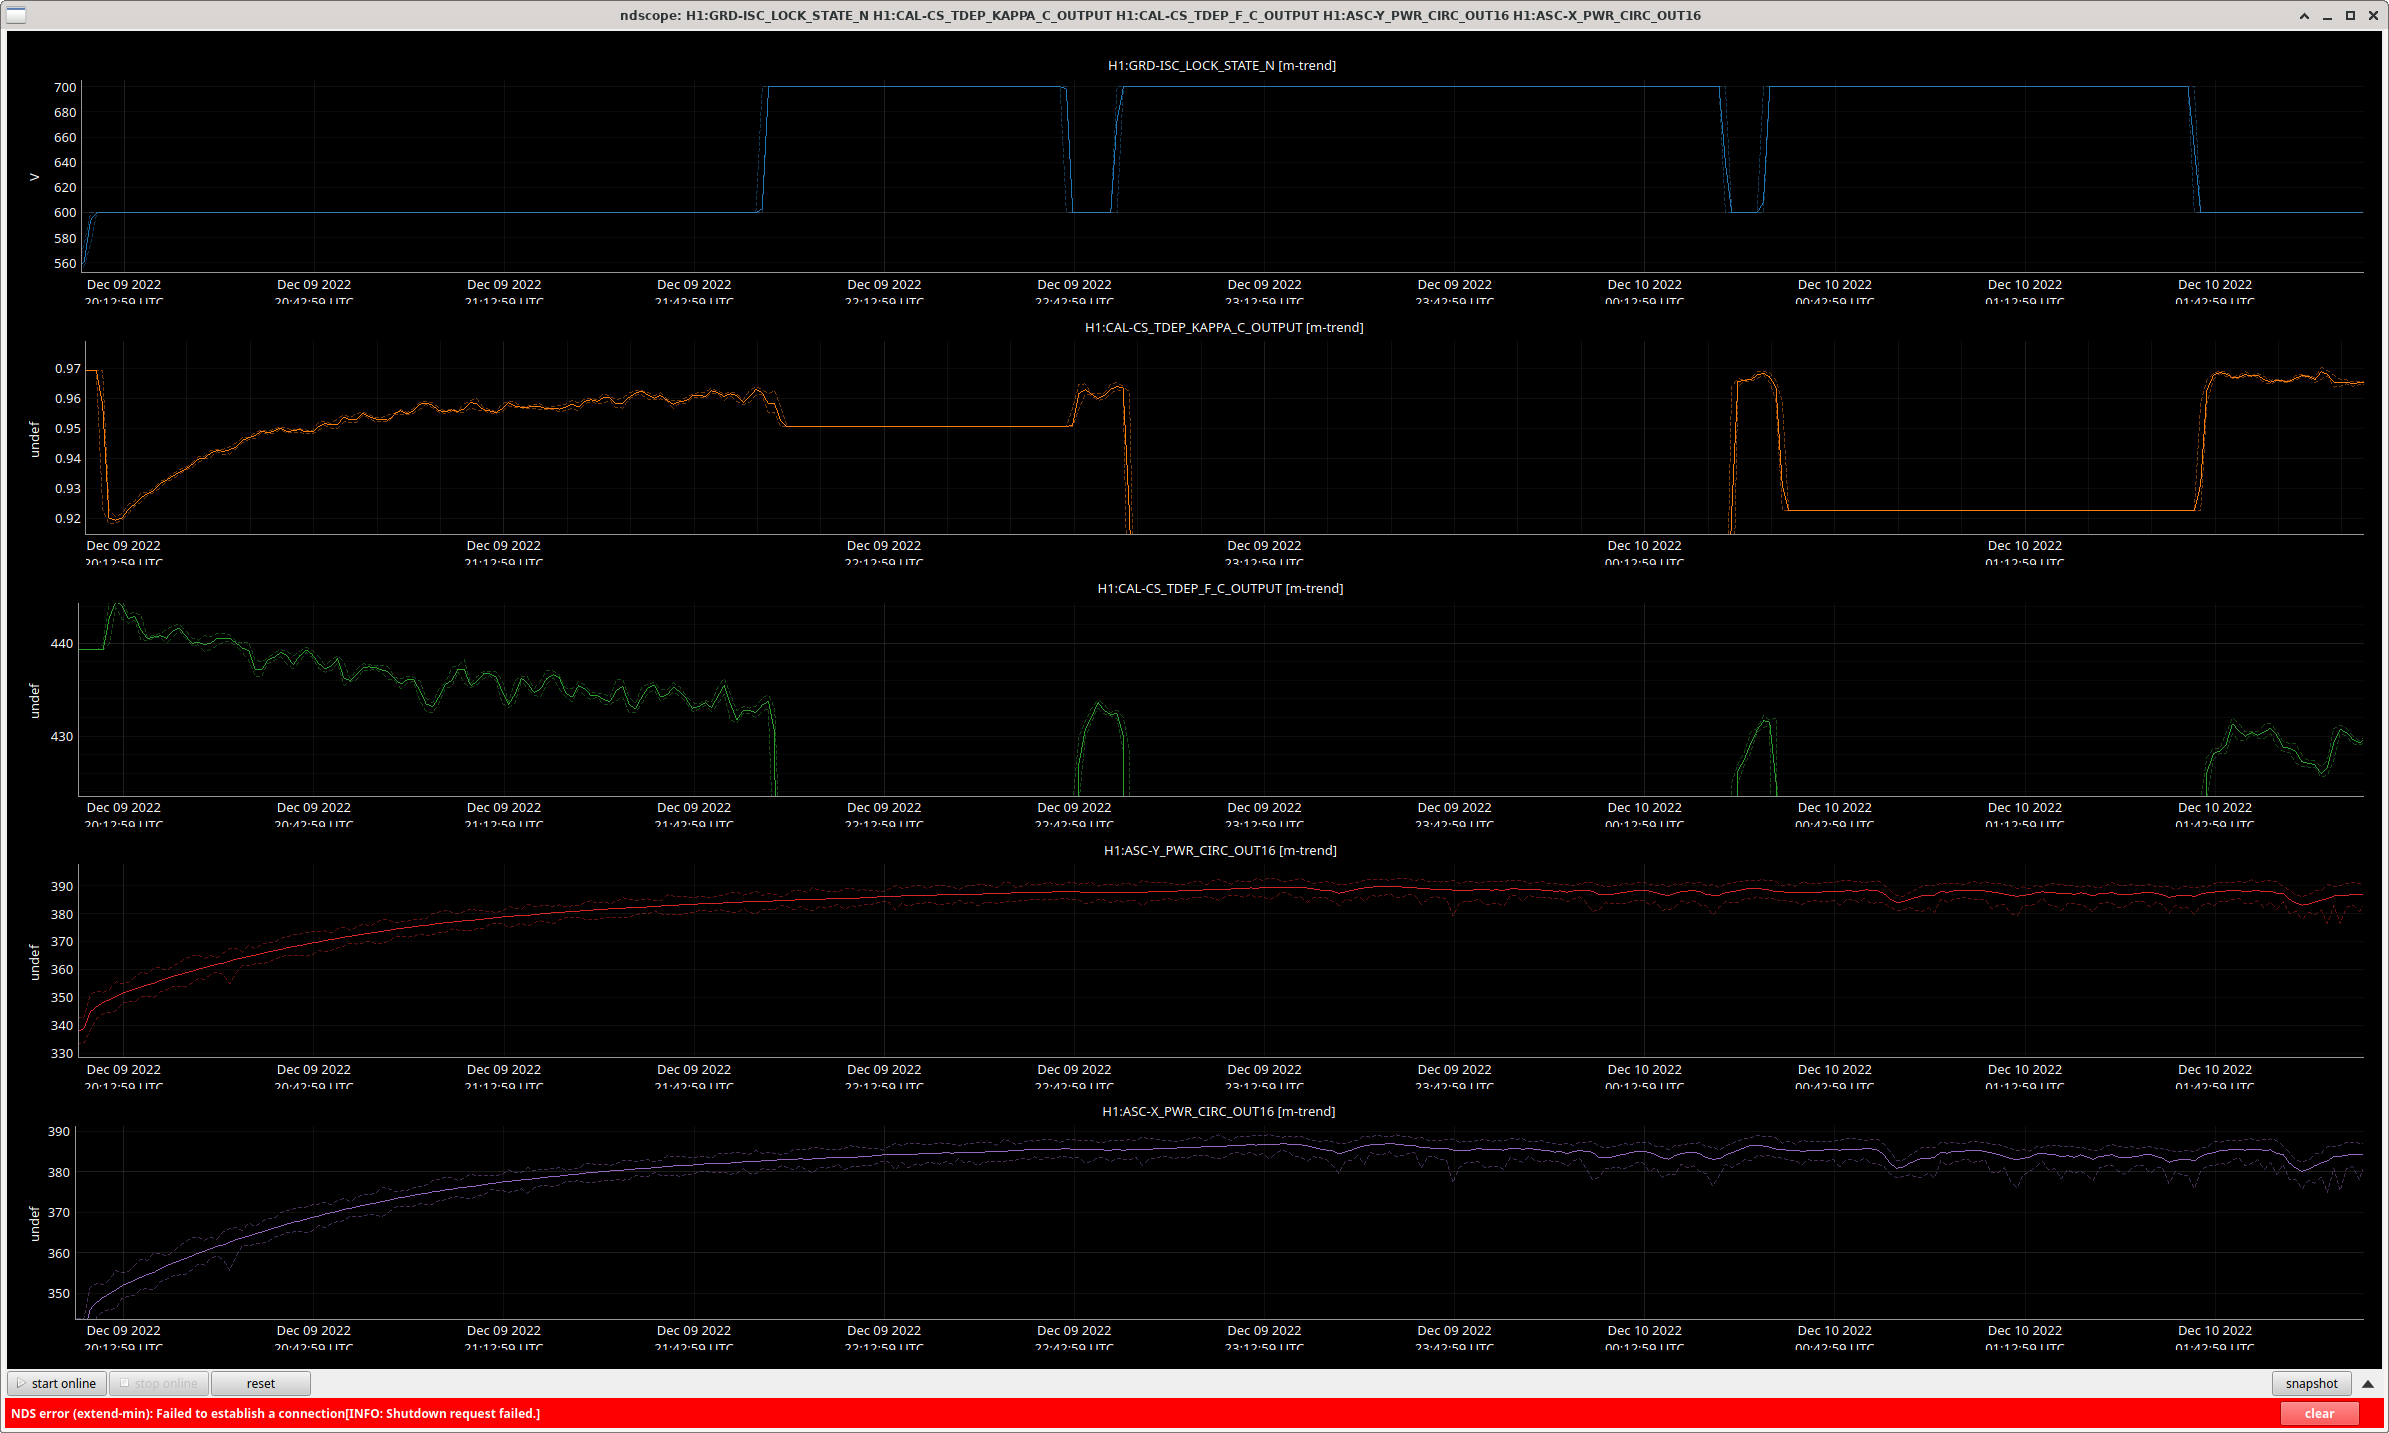Take a snapshot of the plots
The image size is (2389, 1433).
(2311, 1383)
